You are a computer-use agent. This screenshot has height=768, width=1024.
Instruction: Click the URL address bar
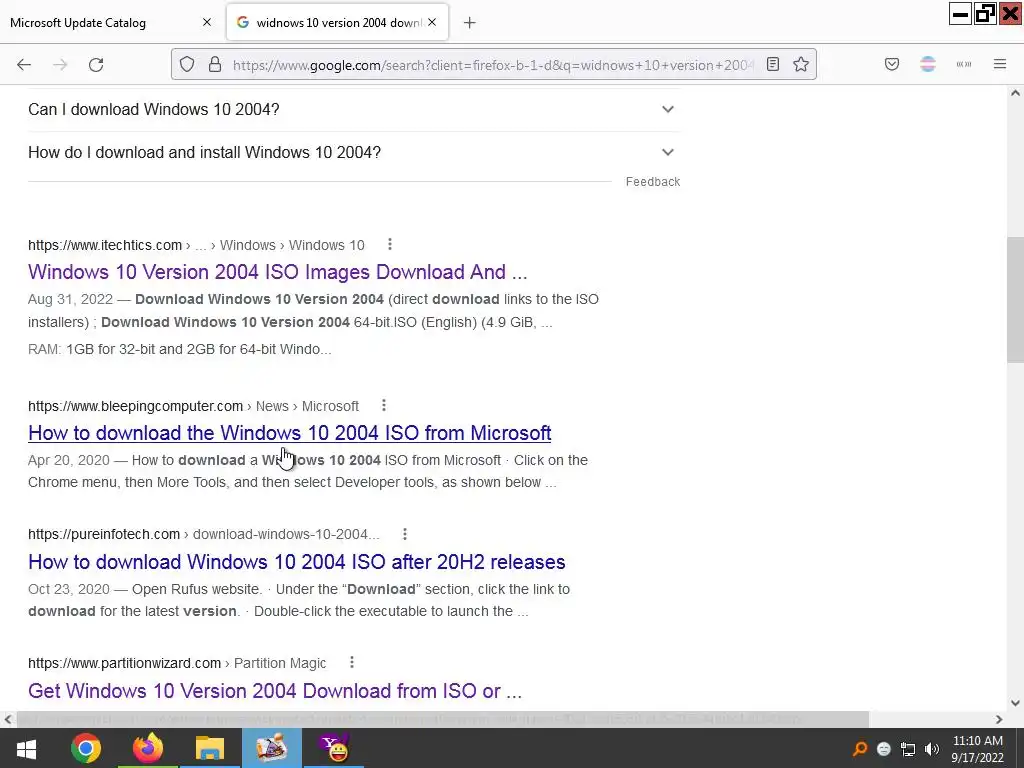pyautogui.click(x=493, y=65)
